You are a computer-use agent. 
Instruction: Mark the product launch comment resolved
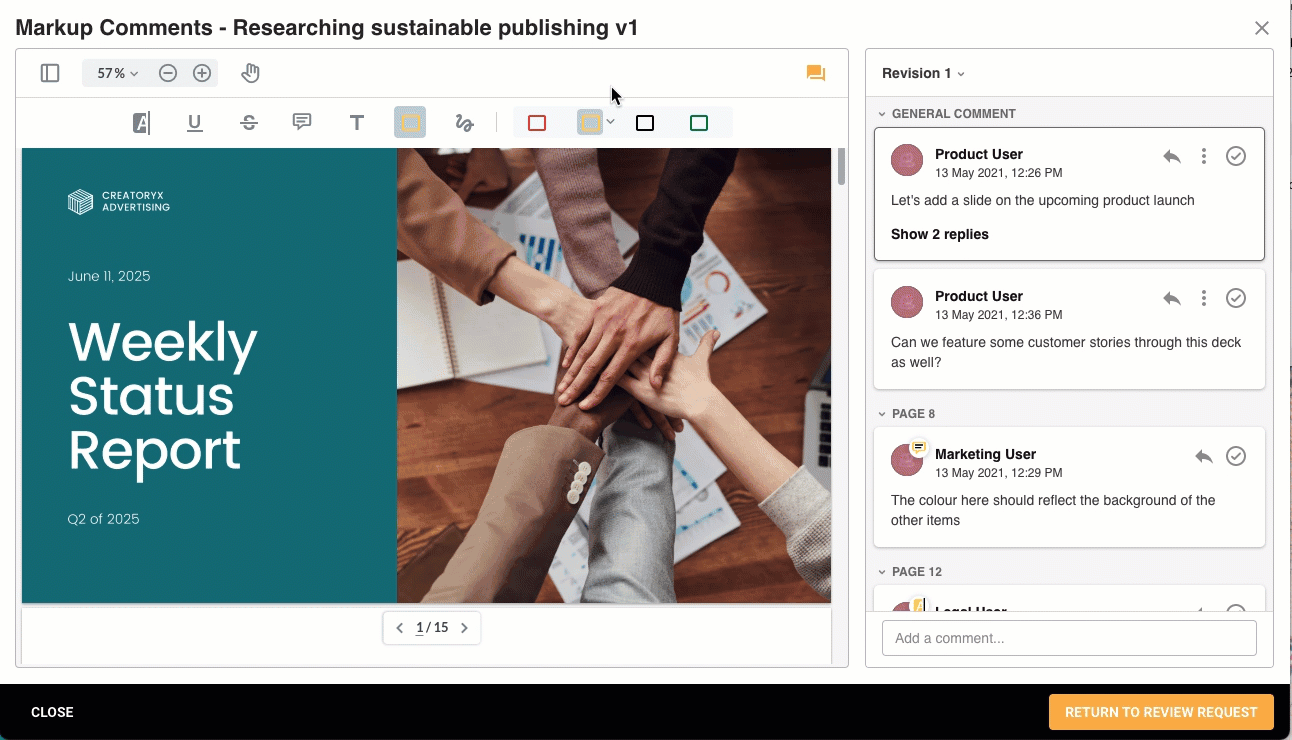[x=1236, y=156]
